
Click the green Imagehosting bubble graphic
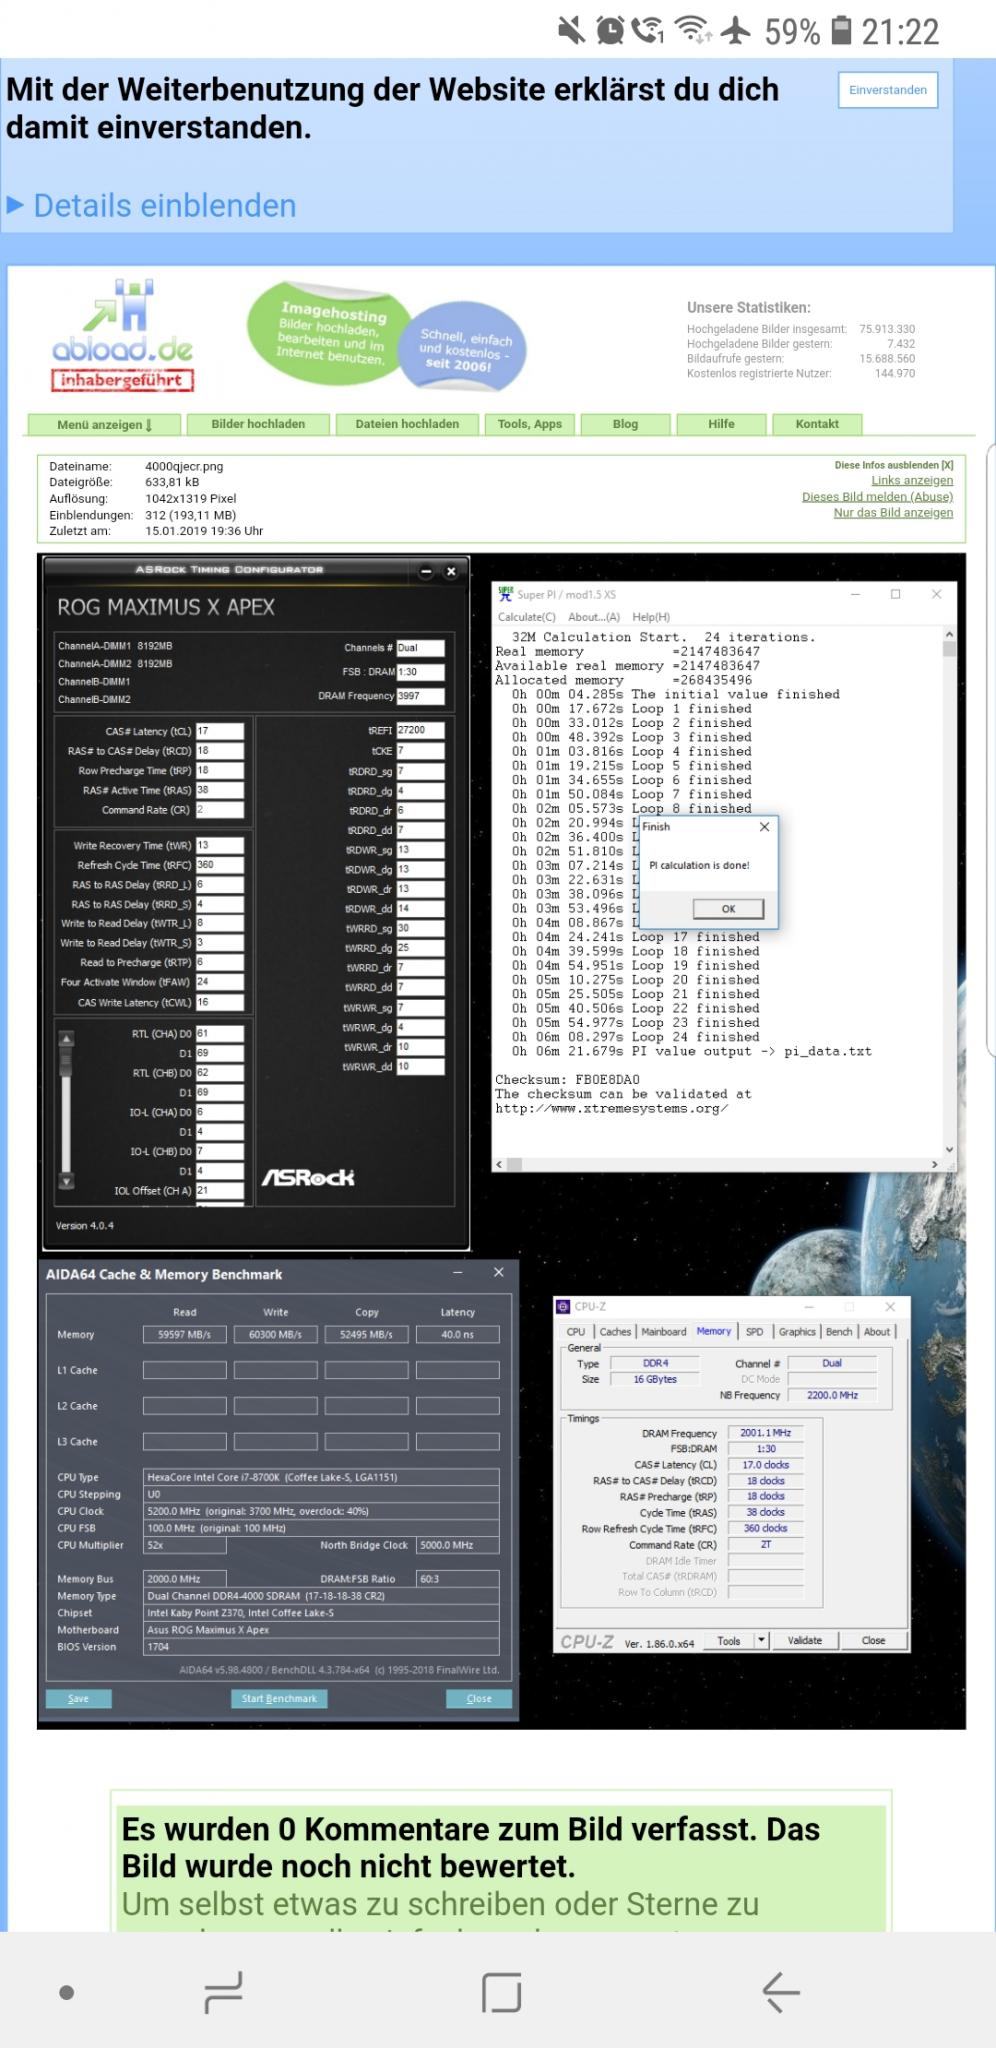pos(330,333)
